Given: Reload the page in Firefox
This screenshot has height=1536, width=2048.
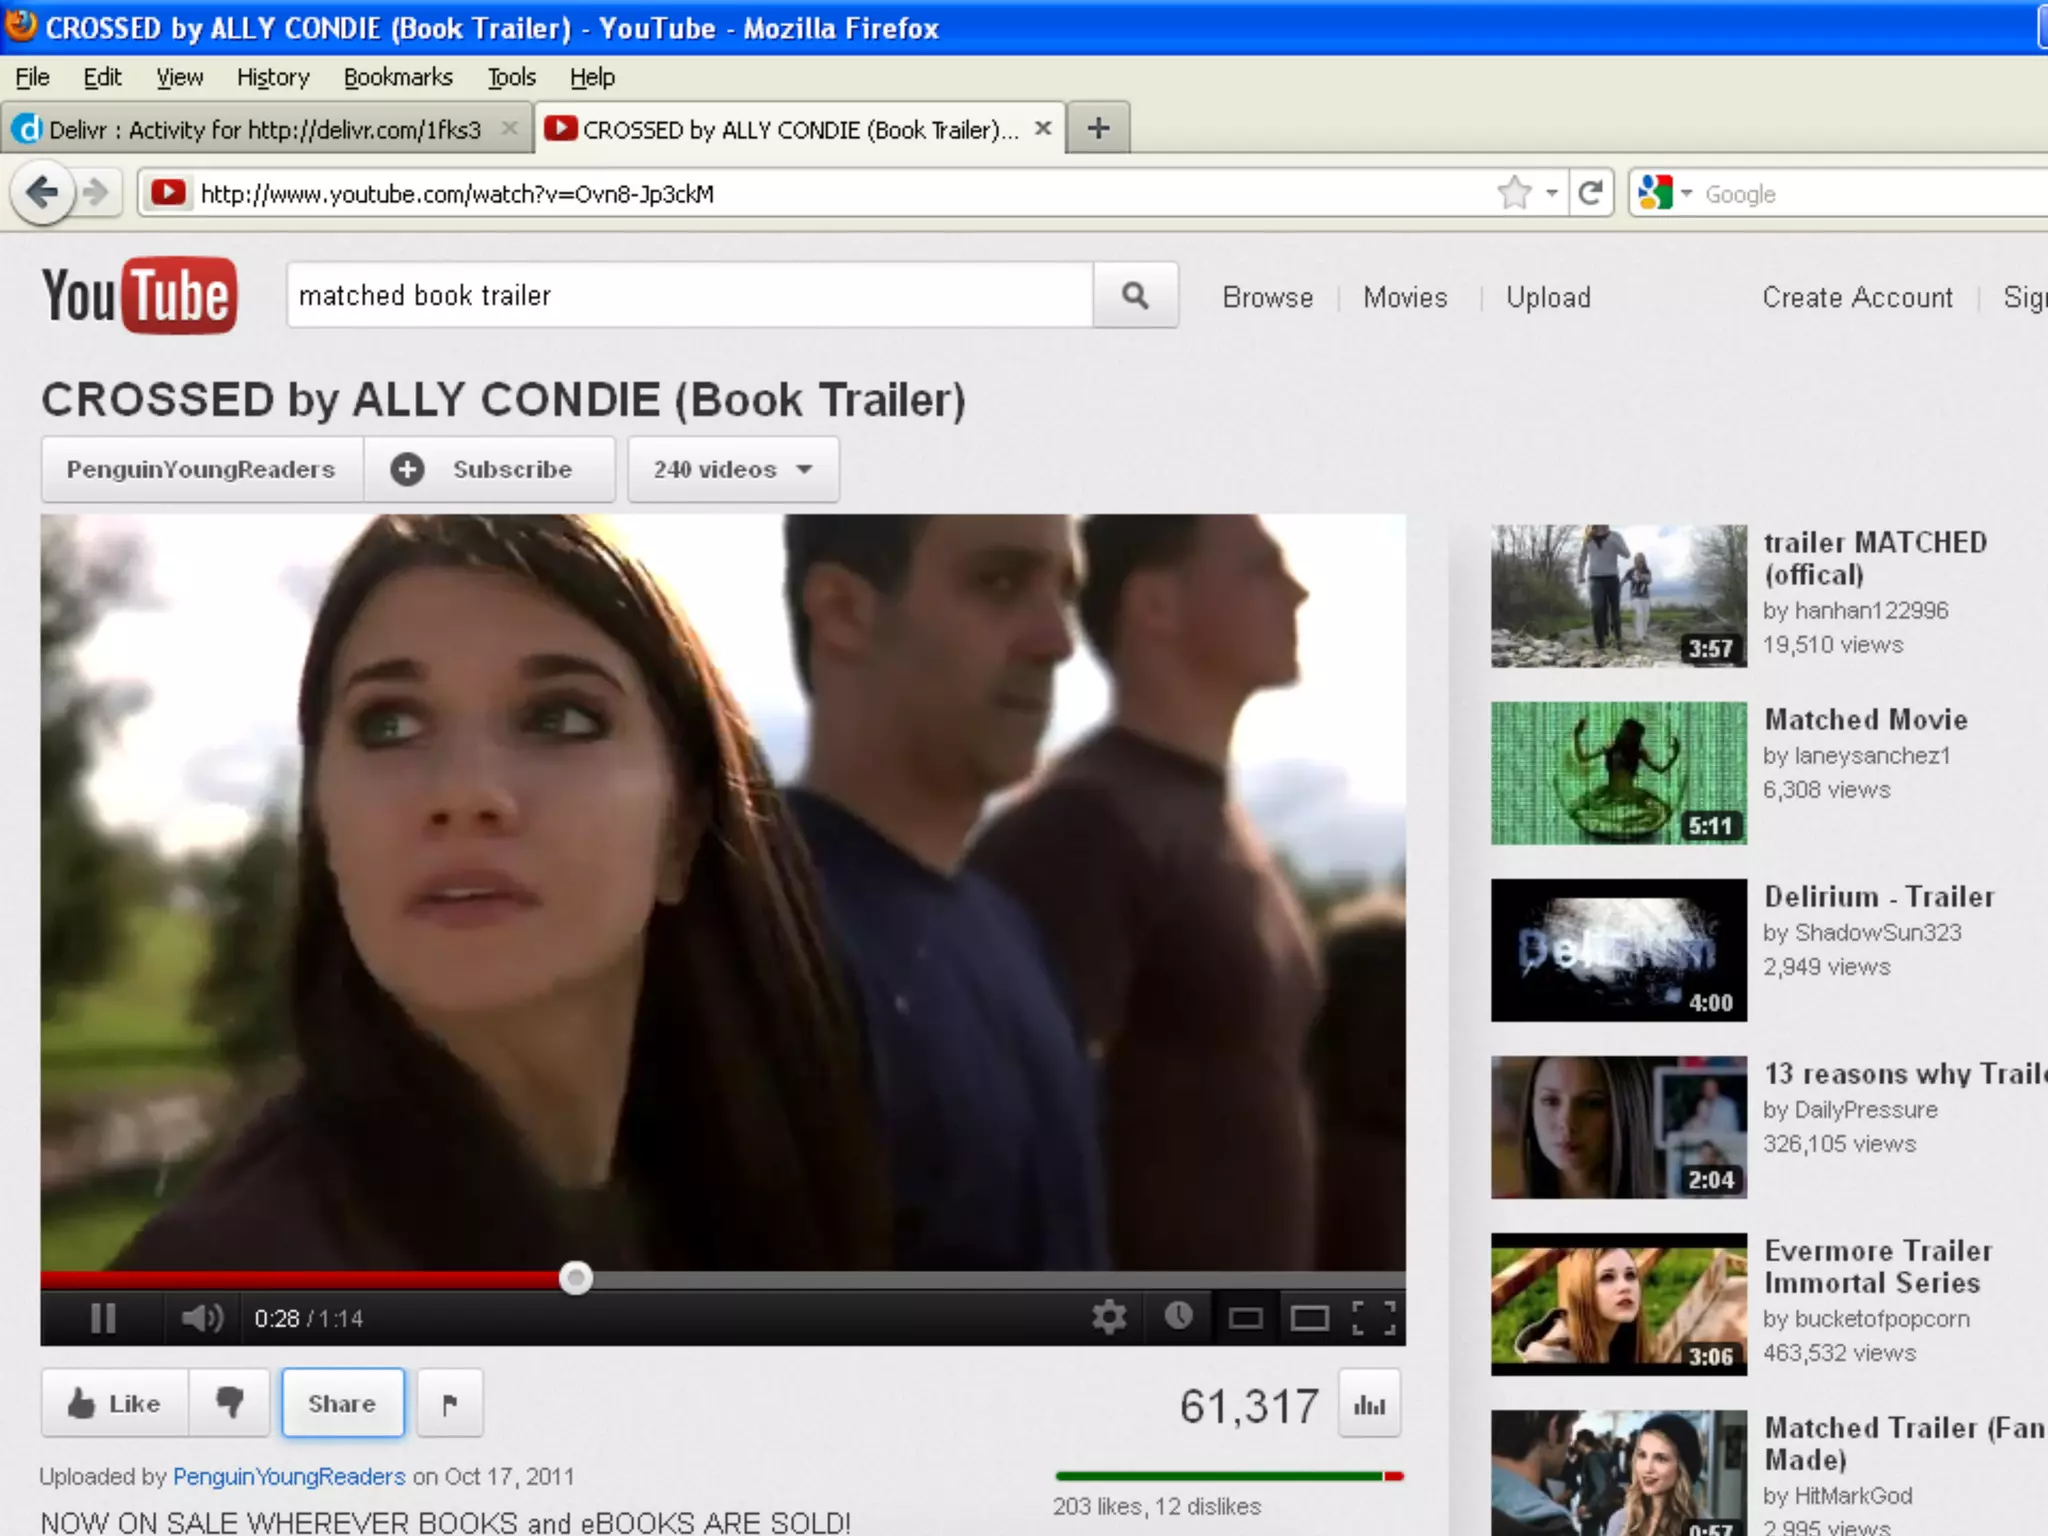Looking at the screenshot, I should tap(1590, 192).
